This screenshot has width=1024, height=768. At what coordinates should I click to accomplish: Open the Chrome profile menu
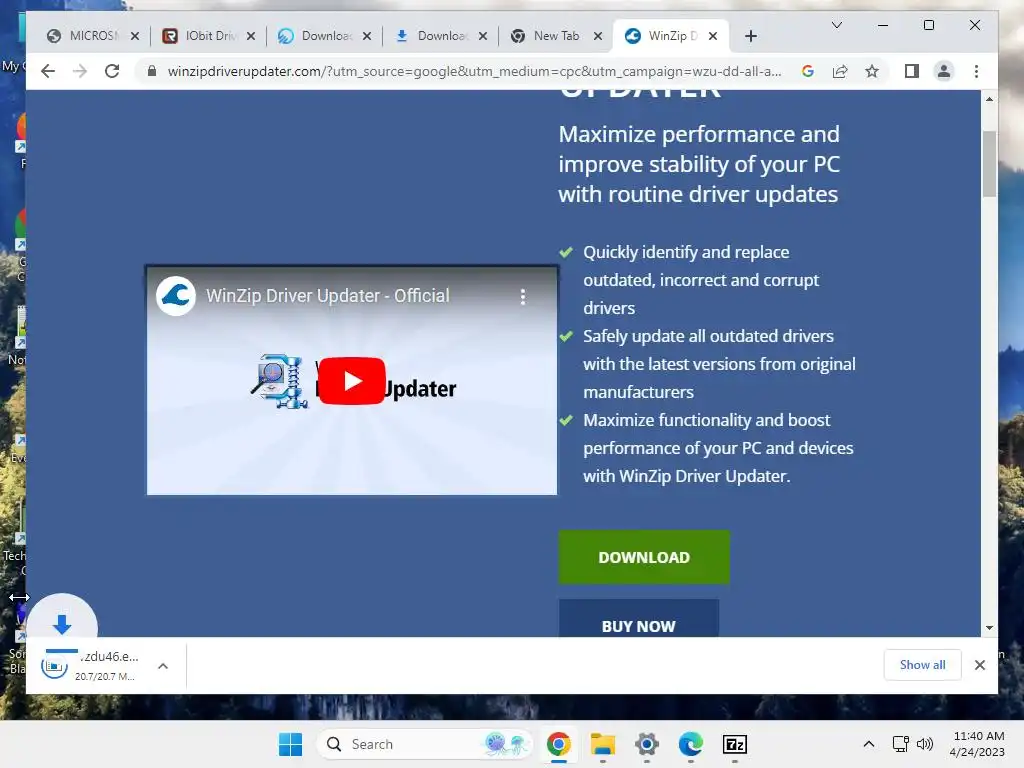point(944,71)
